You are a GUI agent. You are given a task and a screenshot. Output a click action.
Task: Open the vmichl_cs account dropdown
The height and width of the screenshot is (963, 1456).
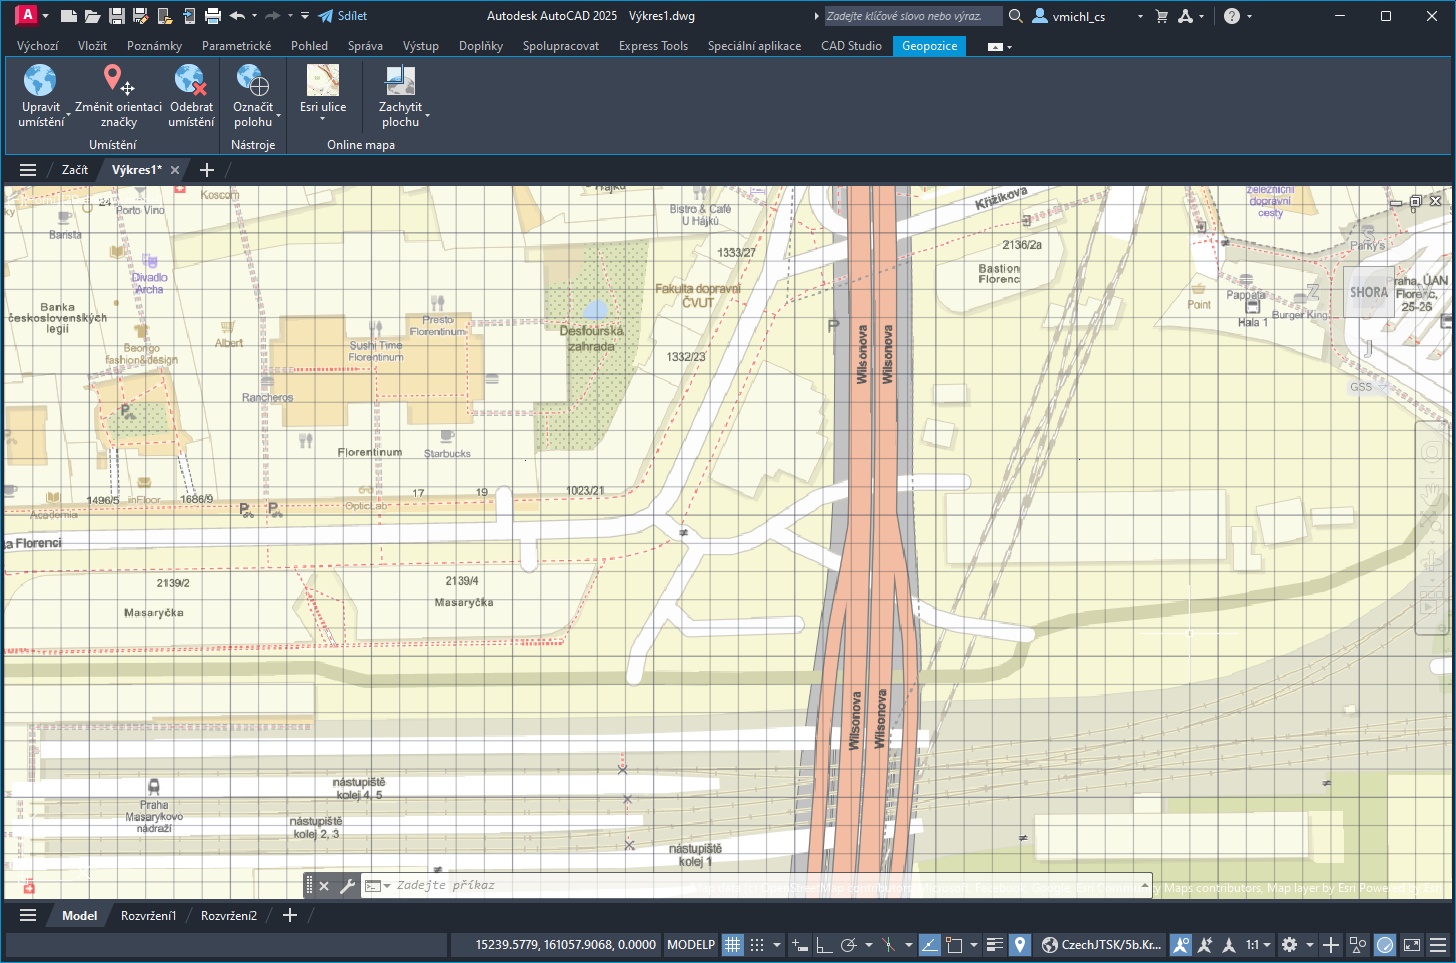coord(1140,16)
